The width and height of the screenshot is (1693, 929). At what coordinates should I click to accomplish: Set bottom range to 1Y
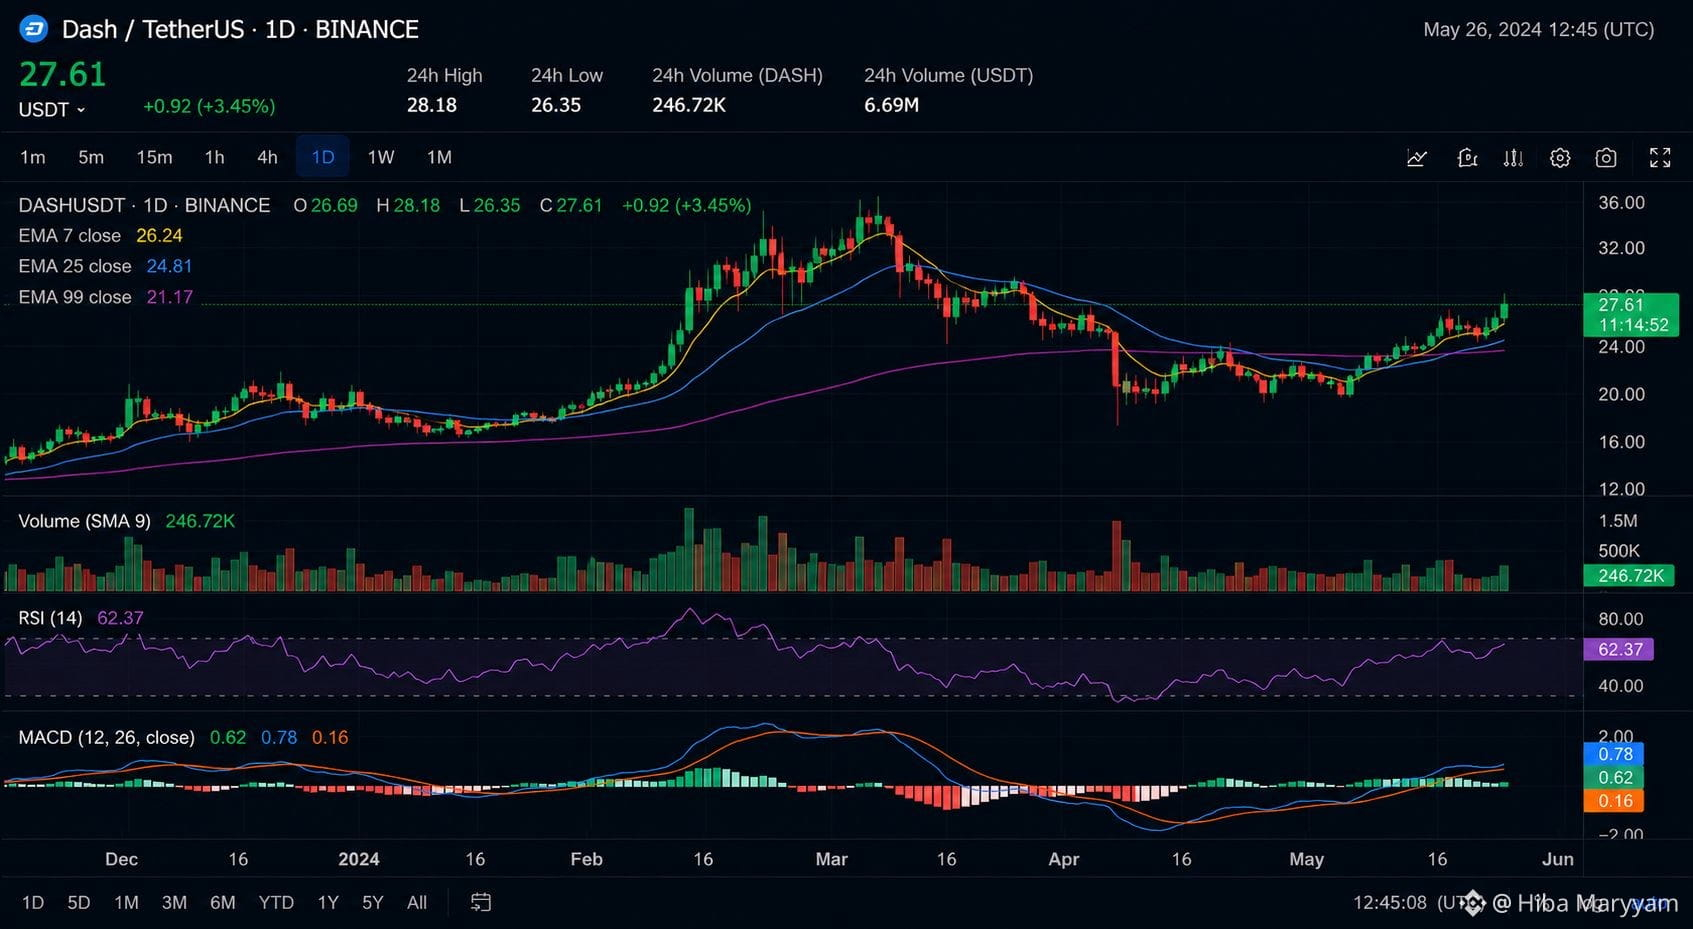pyautogui.click(x=328, y=902)
